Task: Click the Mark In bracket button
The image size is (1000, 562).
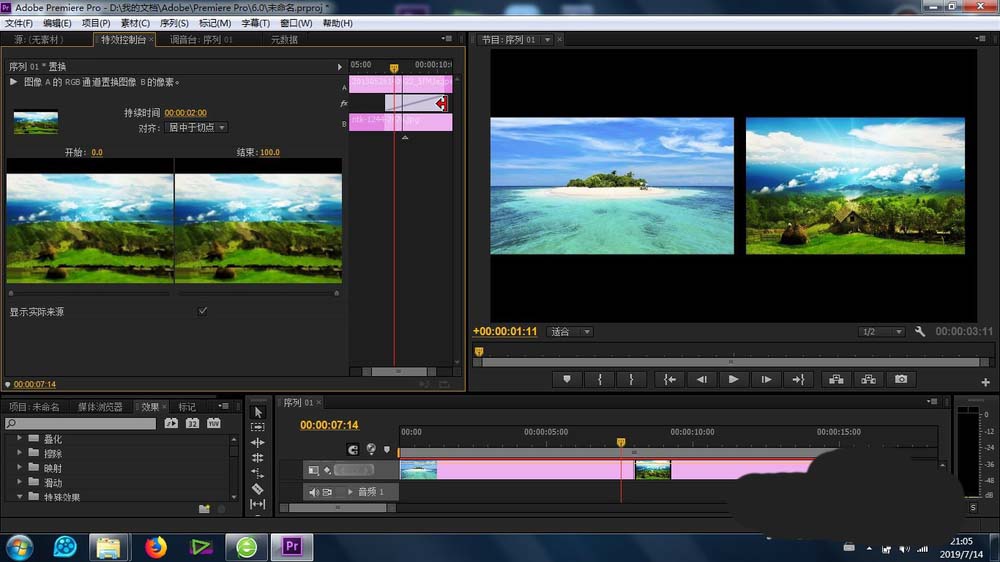Action: pyautogui.click(x=599, y=379)
